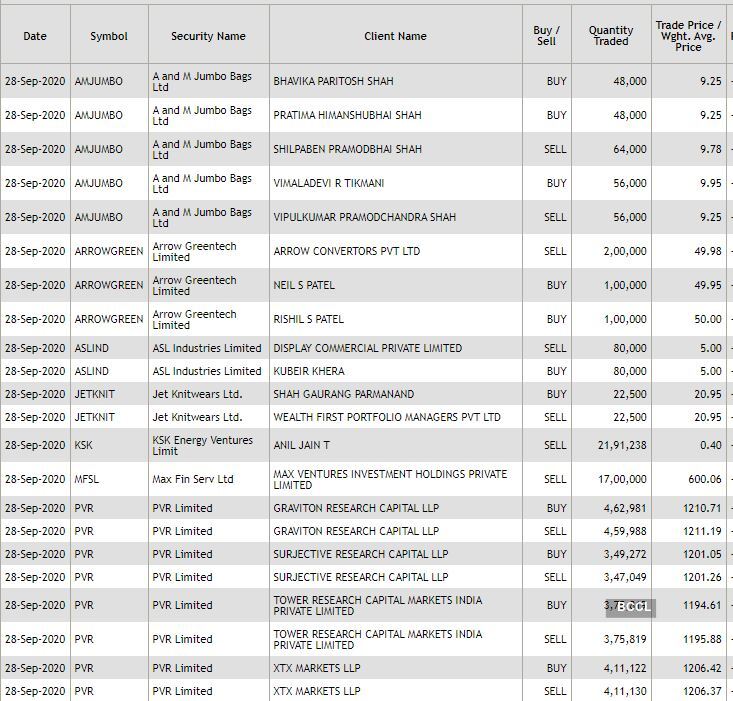Click trade price 1206.42

[703, 668]
